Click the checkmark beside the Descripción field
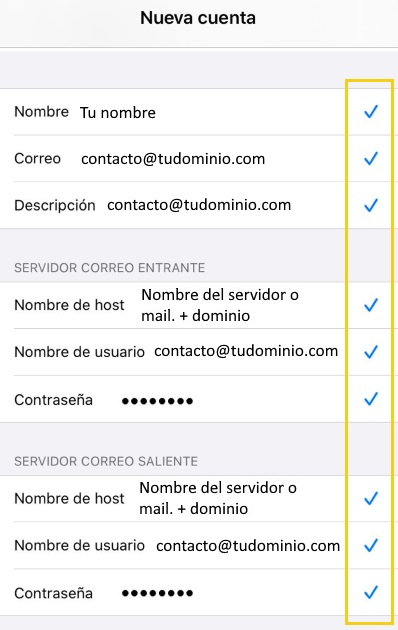 [371, 205]
